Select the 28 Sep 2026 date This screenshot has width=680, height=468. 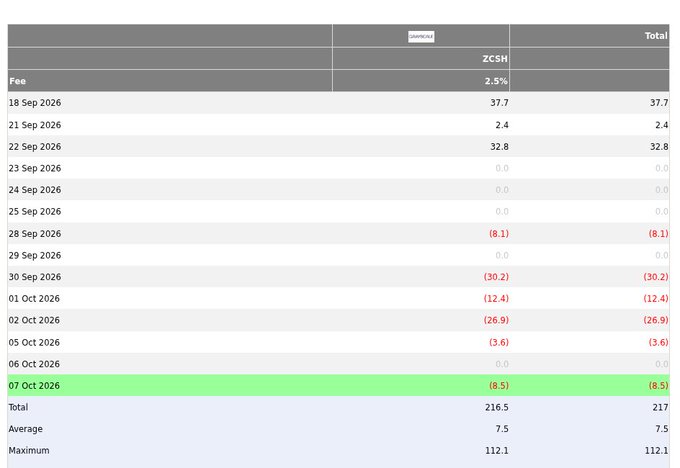[35, 233]
